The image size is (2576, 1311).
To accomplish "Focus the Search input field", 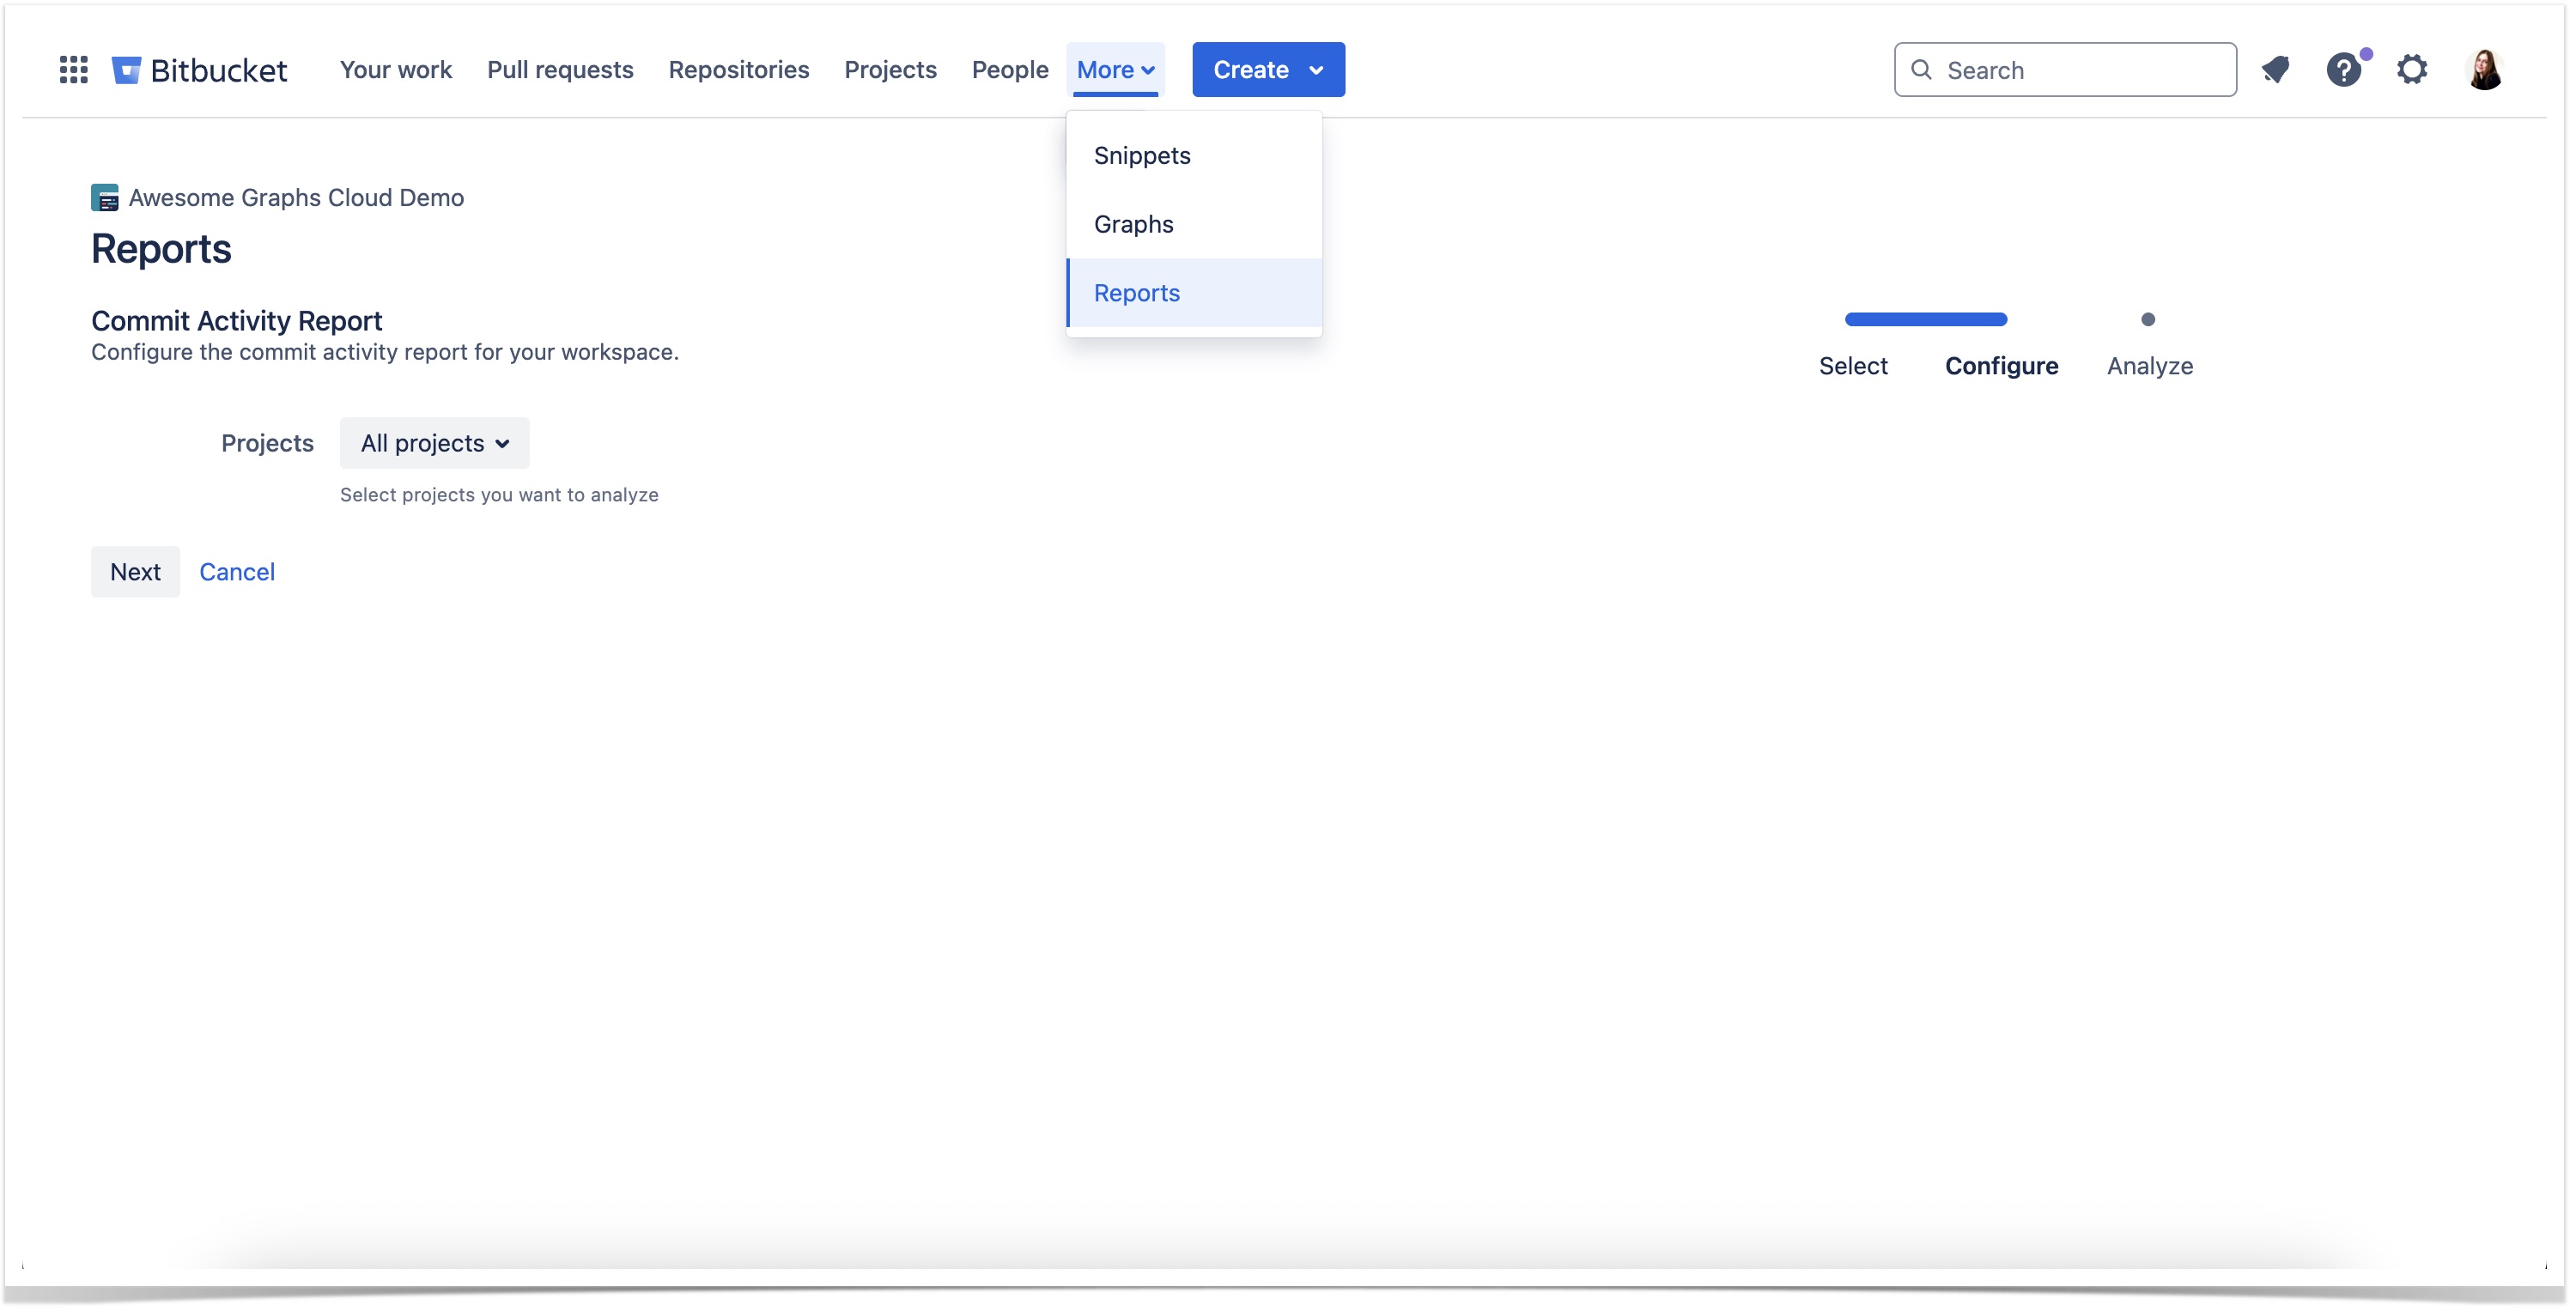I will point(2080,70).
